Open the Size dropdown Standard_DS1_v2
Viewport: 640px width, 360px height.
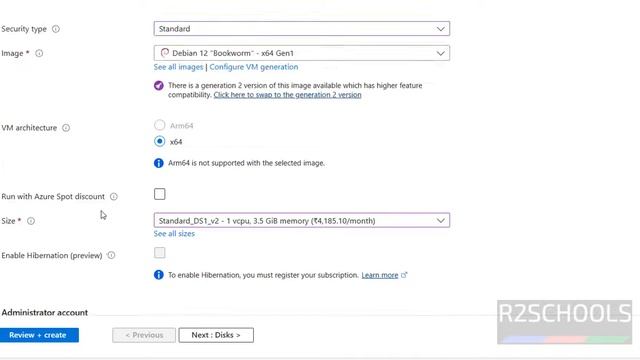coord(302,220)
